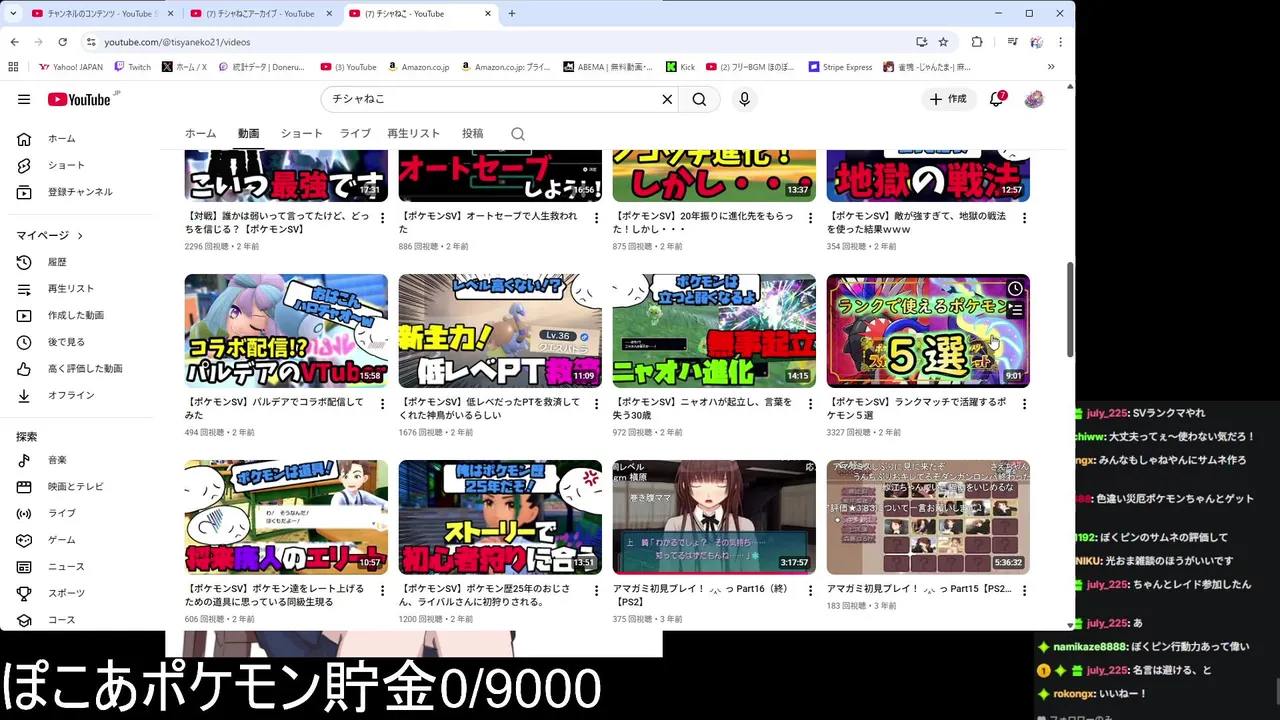Open the notifications bell
Screen dimensions: 1280x720
coord(996,99)
